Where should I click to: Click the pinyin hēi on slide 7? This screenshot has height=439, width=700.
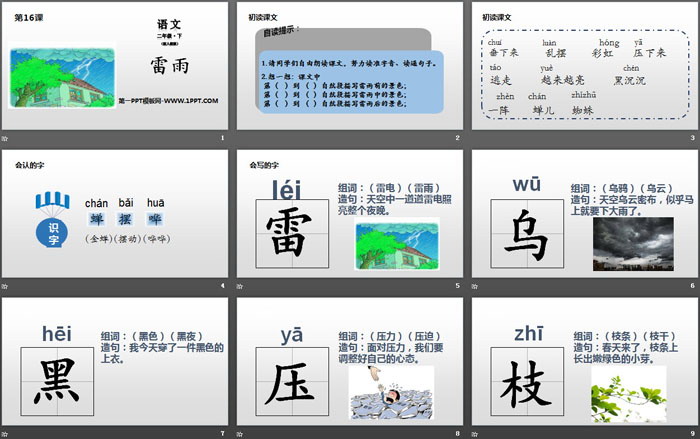[x=57, y=334]
